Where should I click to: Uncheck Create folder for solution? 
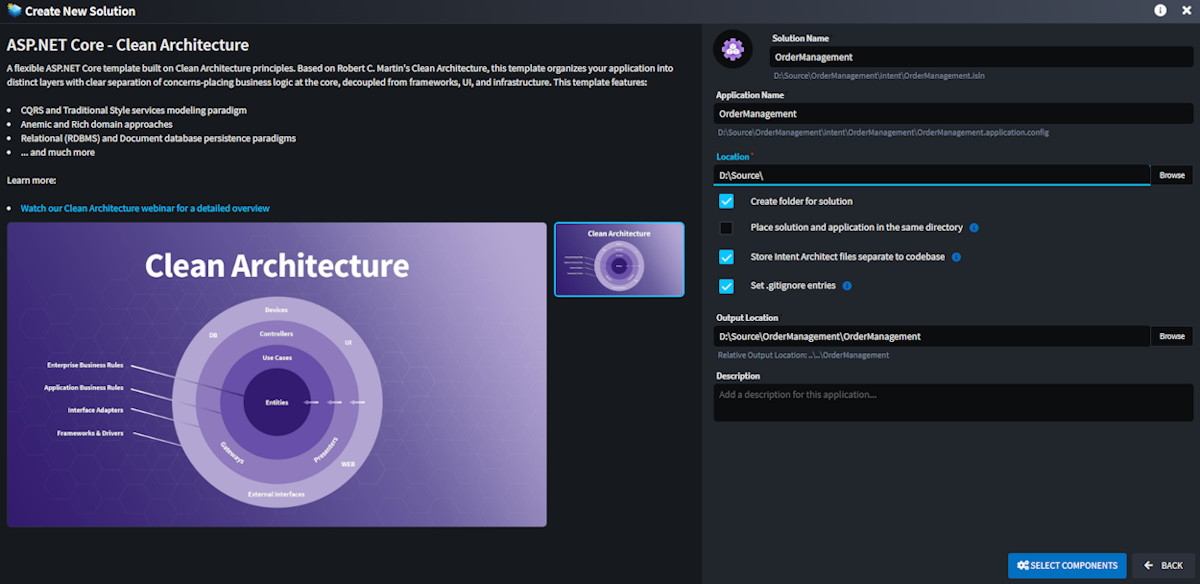click(727, 201)
